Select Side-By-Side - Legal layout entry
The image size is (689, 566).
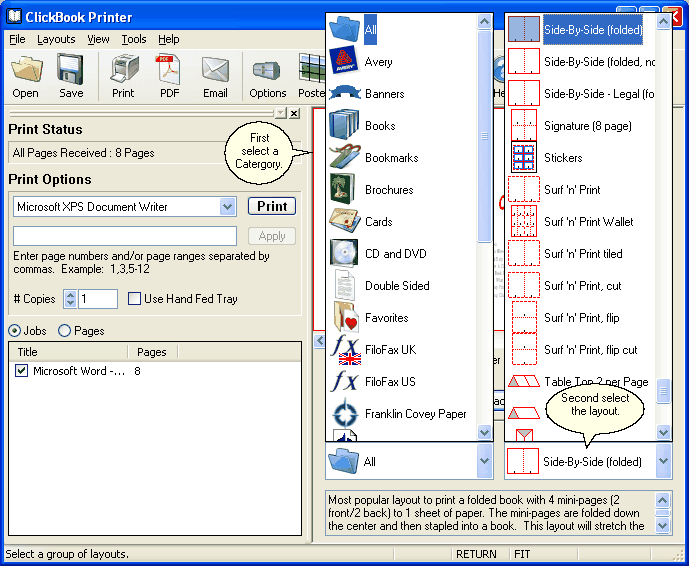point(581,93)
